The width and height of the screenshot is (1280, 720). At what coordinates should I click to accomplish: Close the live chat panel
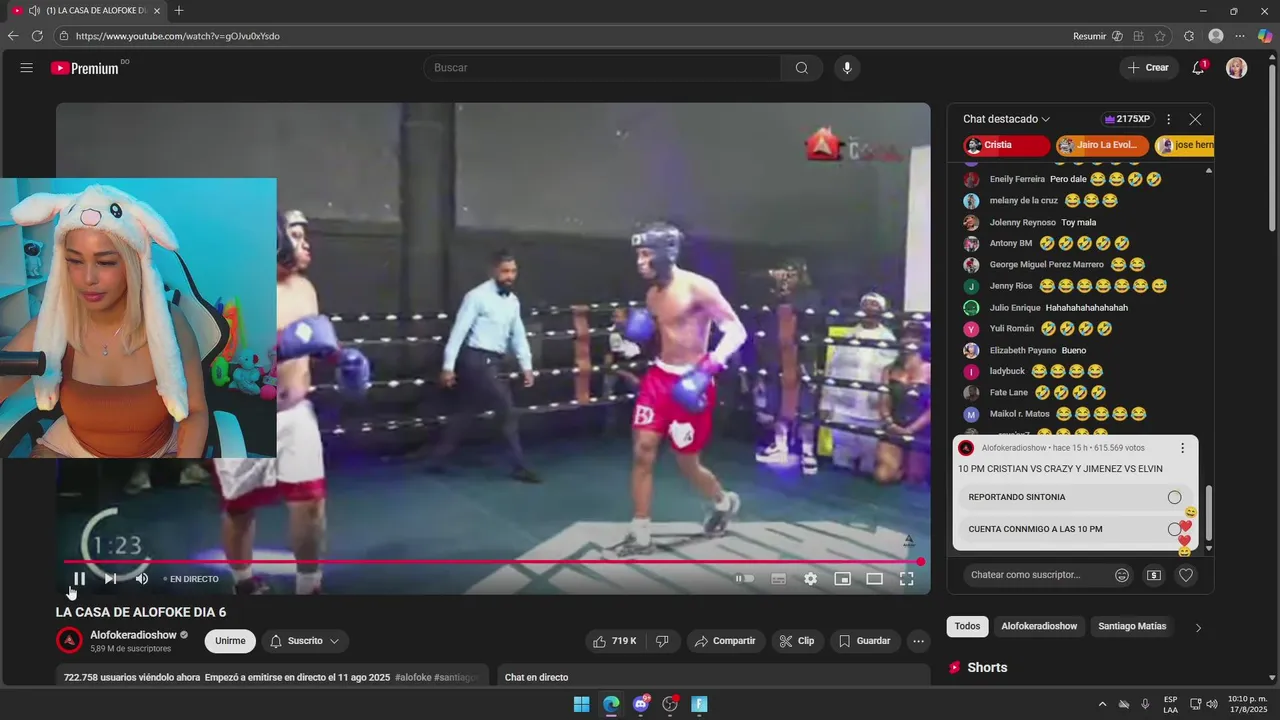(1195, 119)
